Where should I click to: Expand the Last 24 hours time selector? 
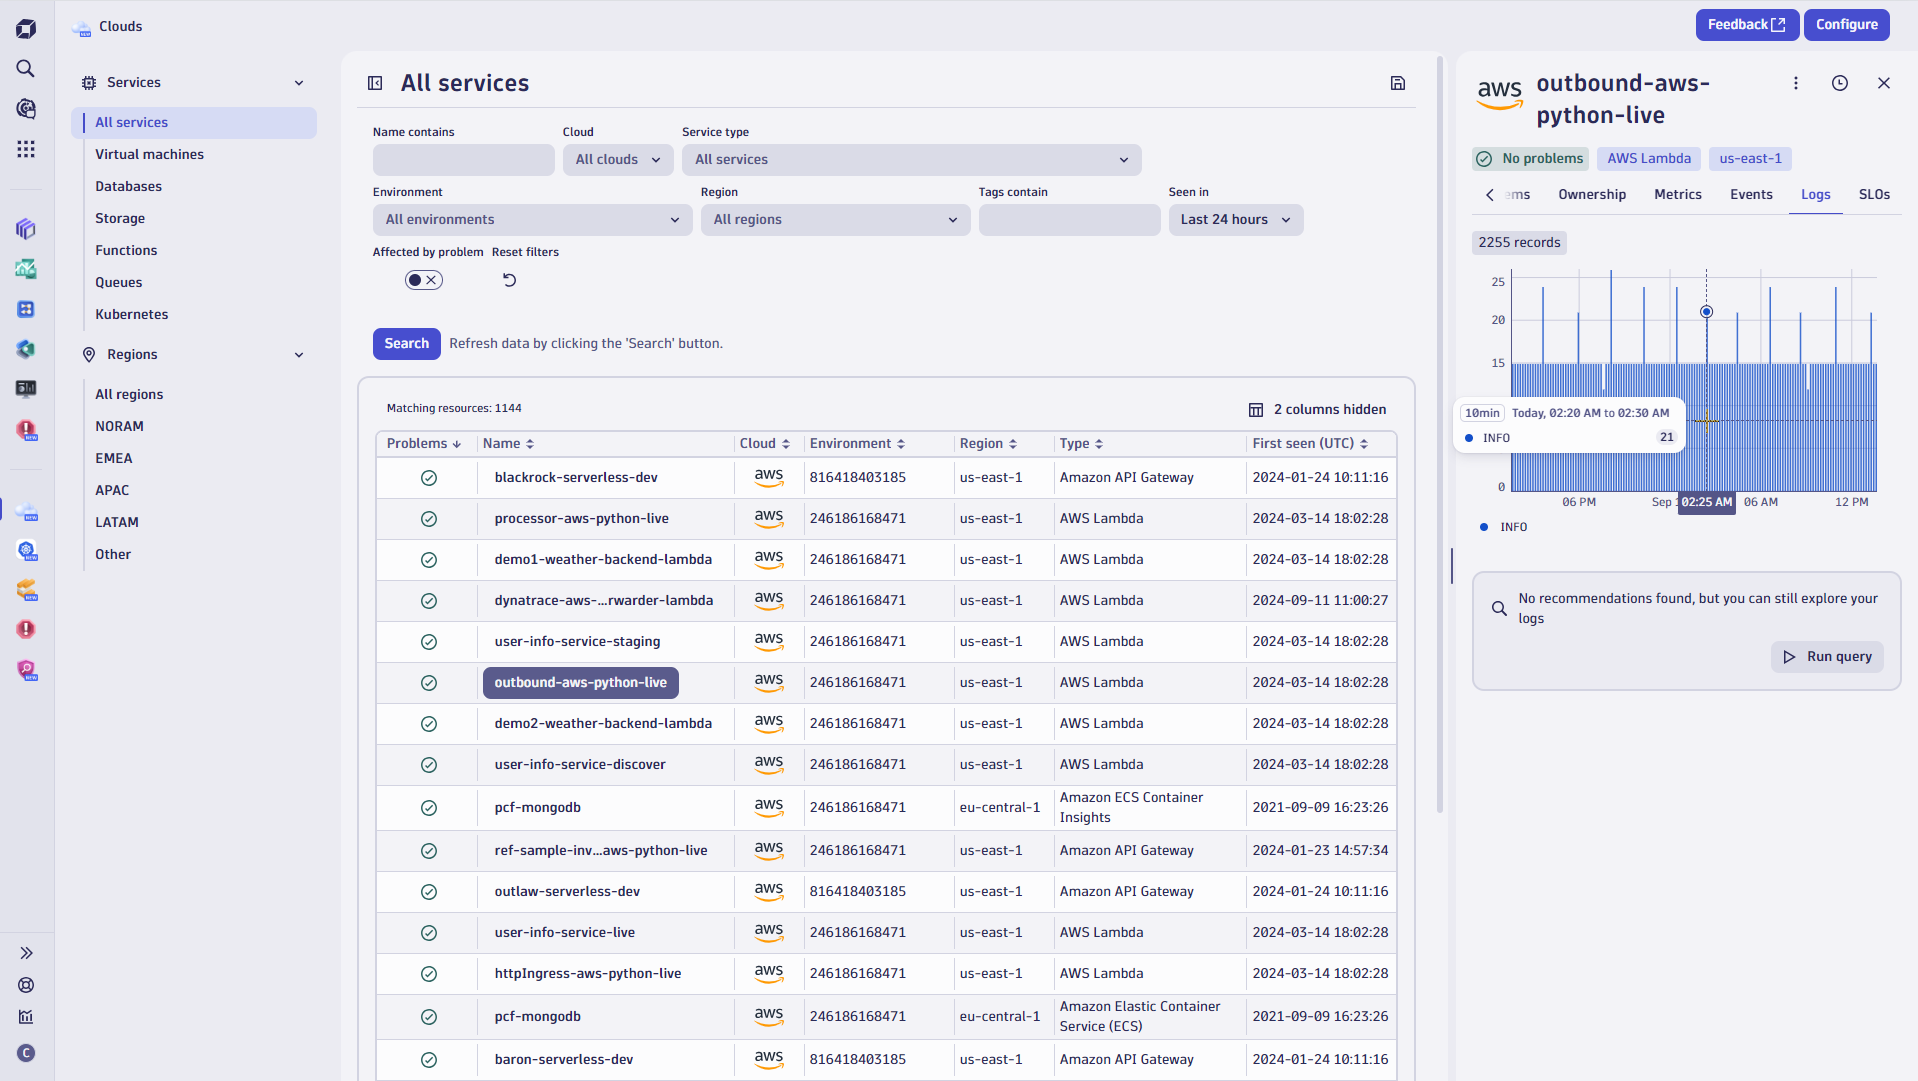pos(1235,219)
